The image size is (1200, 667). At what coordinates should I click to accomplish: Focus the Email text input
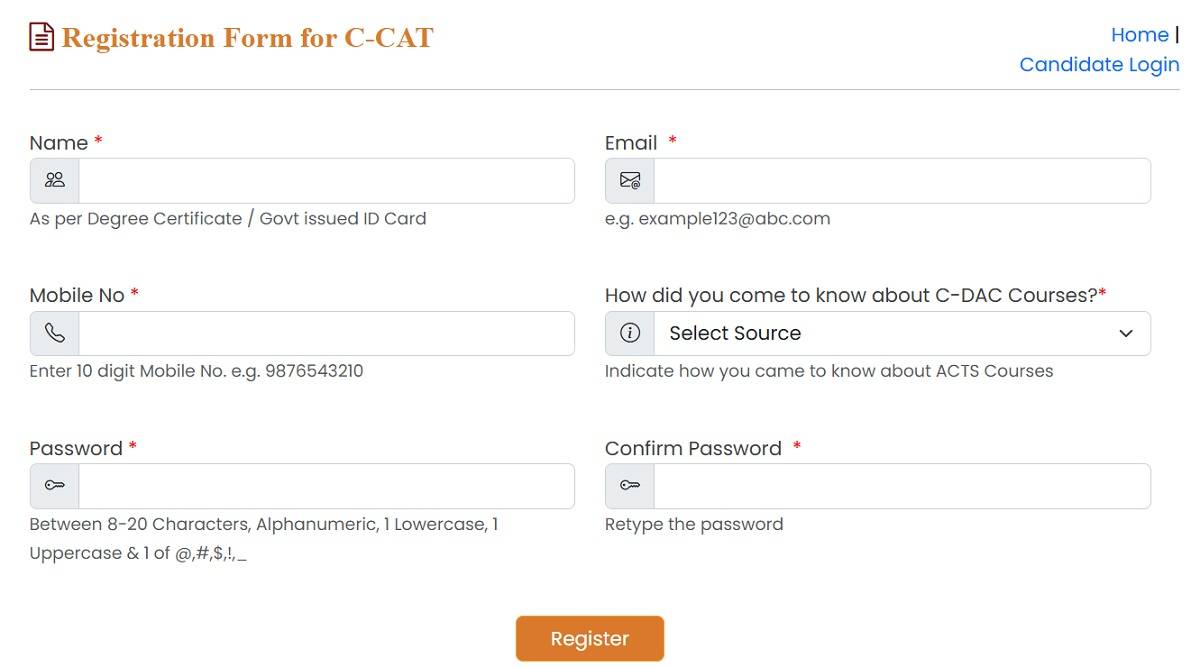tap(901, 180)
